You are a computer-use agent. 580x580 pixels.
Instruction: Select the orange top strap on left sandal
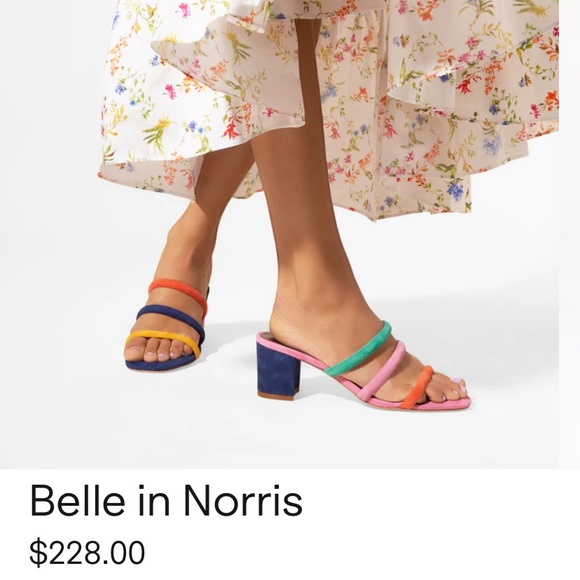pos(178,294)
